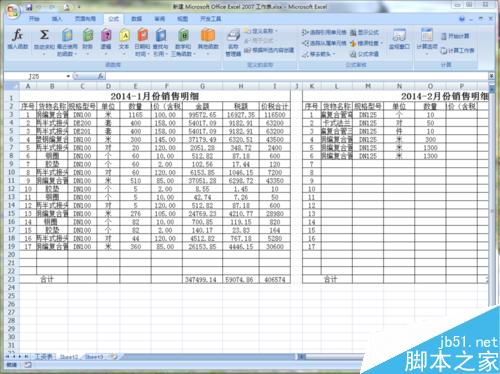Click Remove Arrows
Viewport: 500px width, 374px height.
(x=319, y=54)
